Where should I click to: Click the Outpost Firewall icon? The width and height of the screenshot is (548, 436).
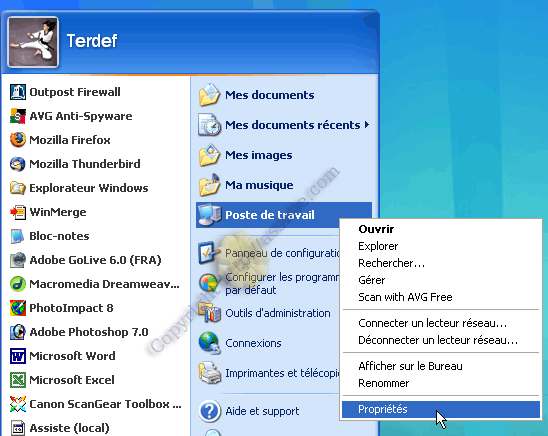17,92
